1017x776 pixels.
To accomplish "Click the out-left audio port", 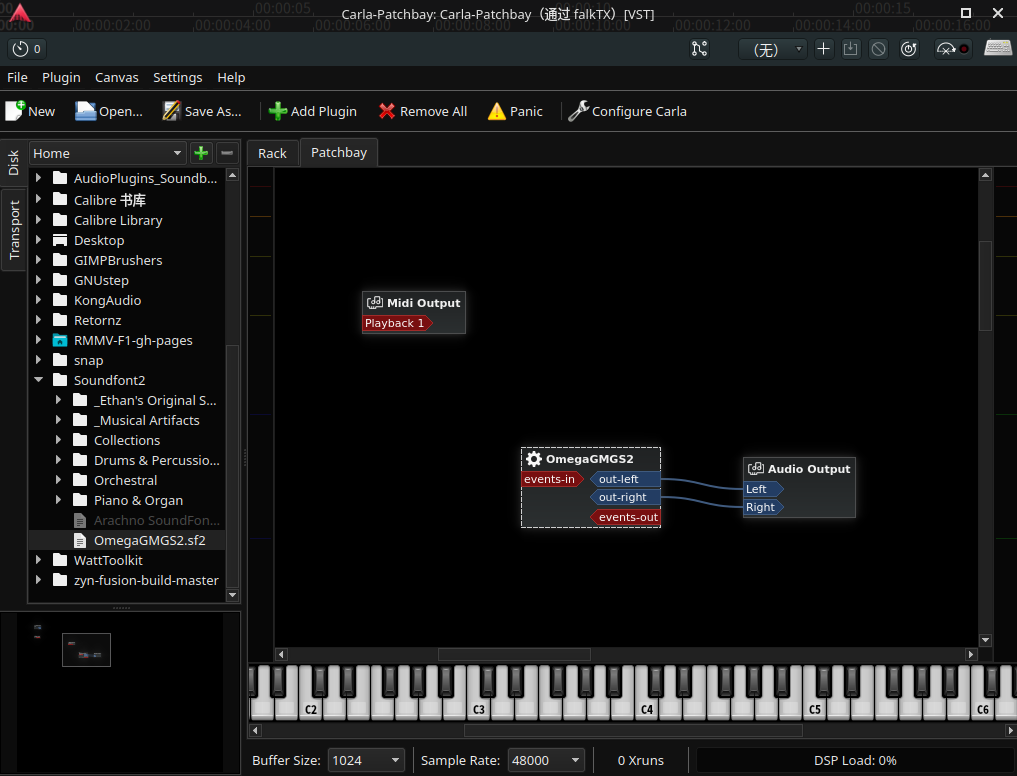I will (x=625, y=479).
